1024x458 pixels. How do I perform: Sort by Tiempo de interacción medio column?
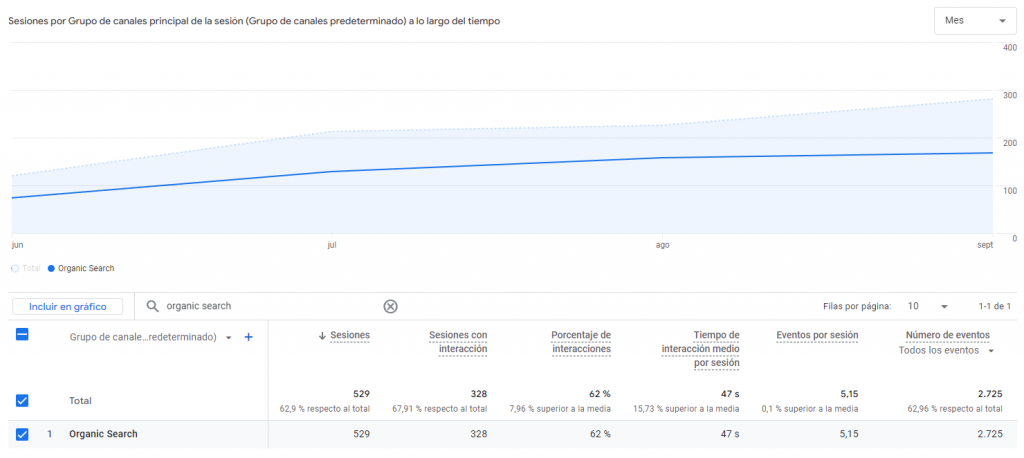(x=700, y=348)
